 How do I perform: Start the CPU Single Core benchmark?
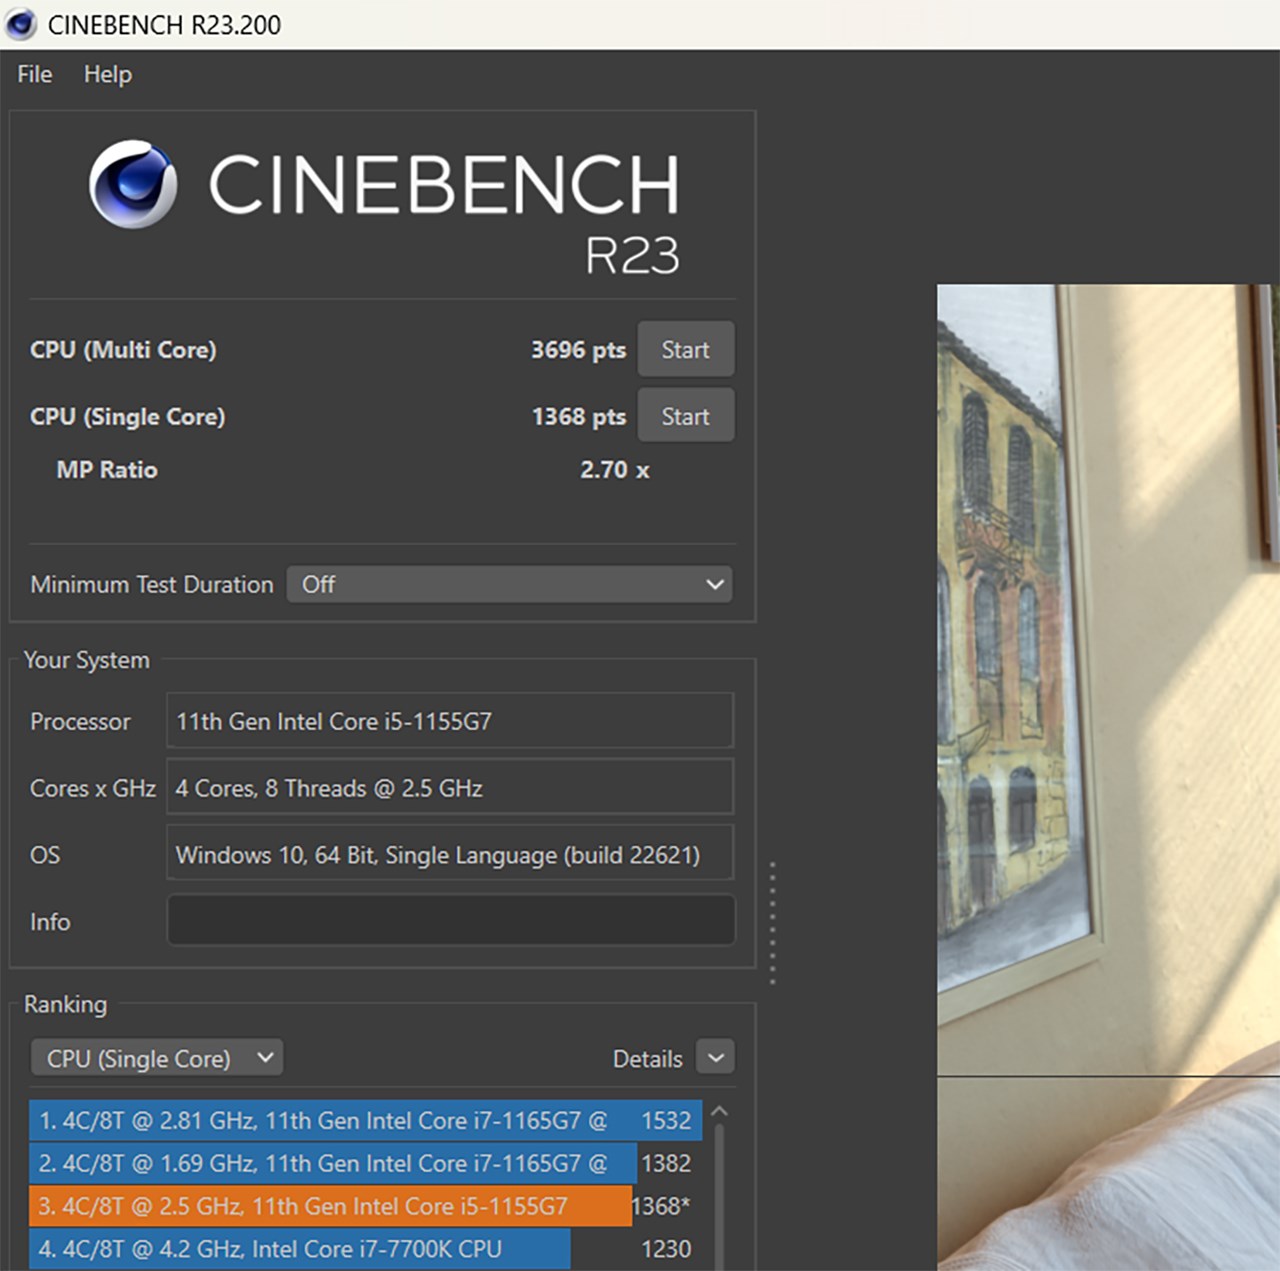[x=685, y=415]
